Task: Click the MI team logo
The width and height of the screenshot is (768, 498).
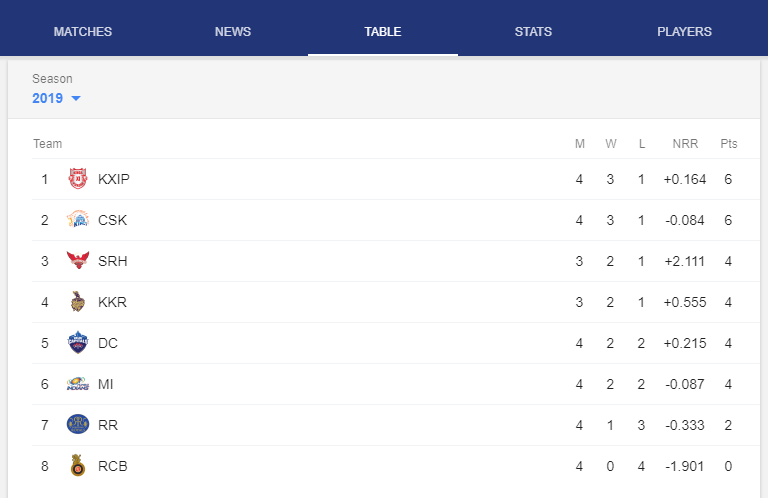Action: coord(78,384)
